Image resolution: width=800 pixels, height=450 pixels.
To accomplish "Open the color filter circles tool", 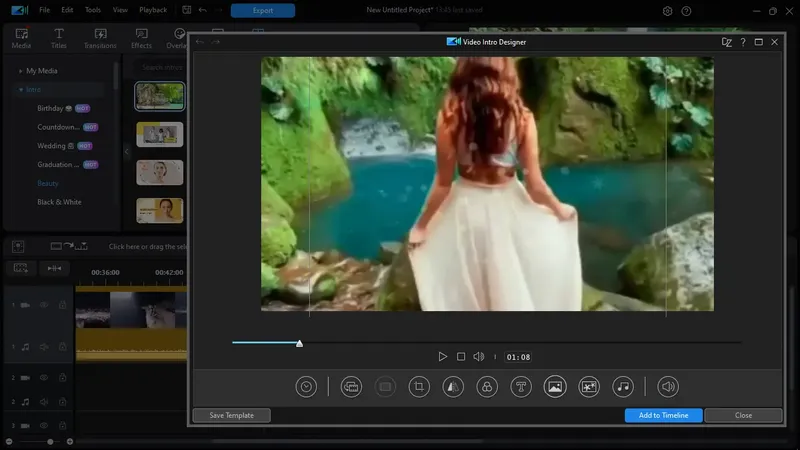I will tap(486, 387).
